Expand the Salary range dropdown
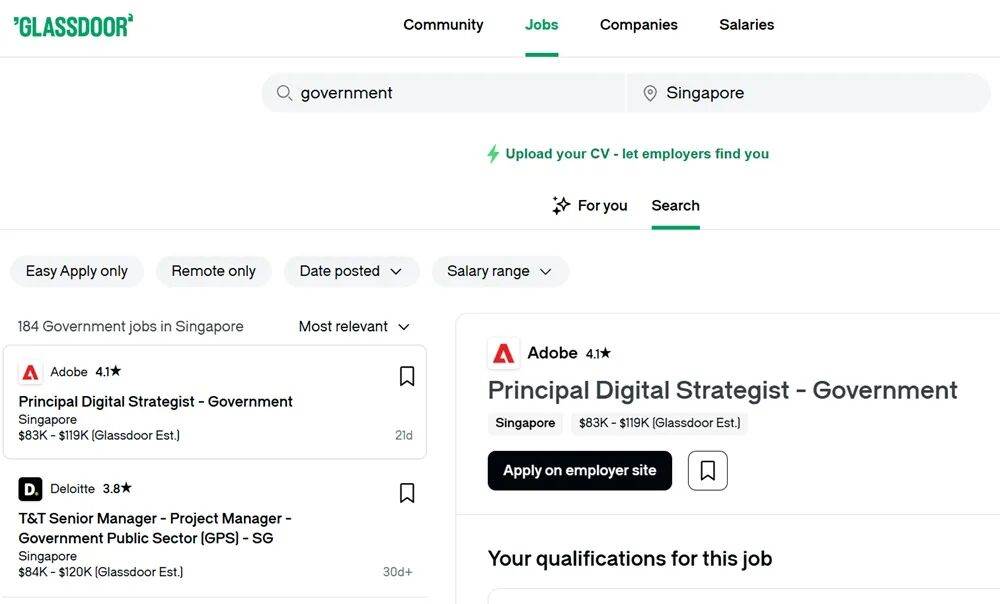 pyautogui.click(x=500, y=271)
